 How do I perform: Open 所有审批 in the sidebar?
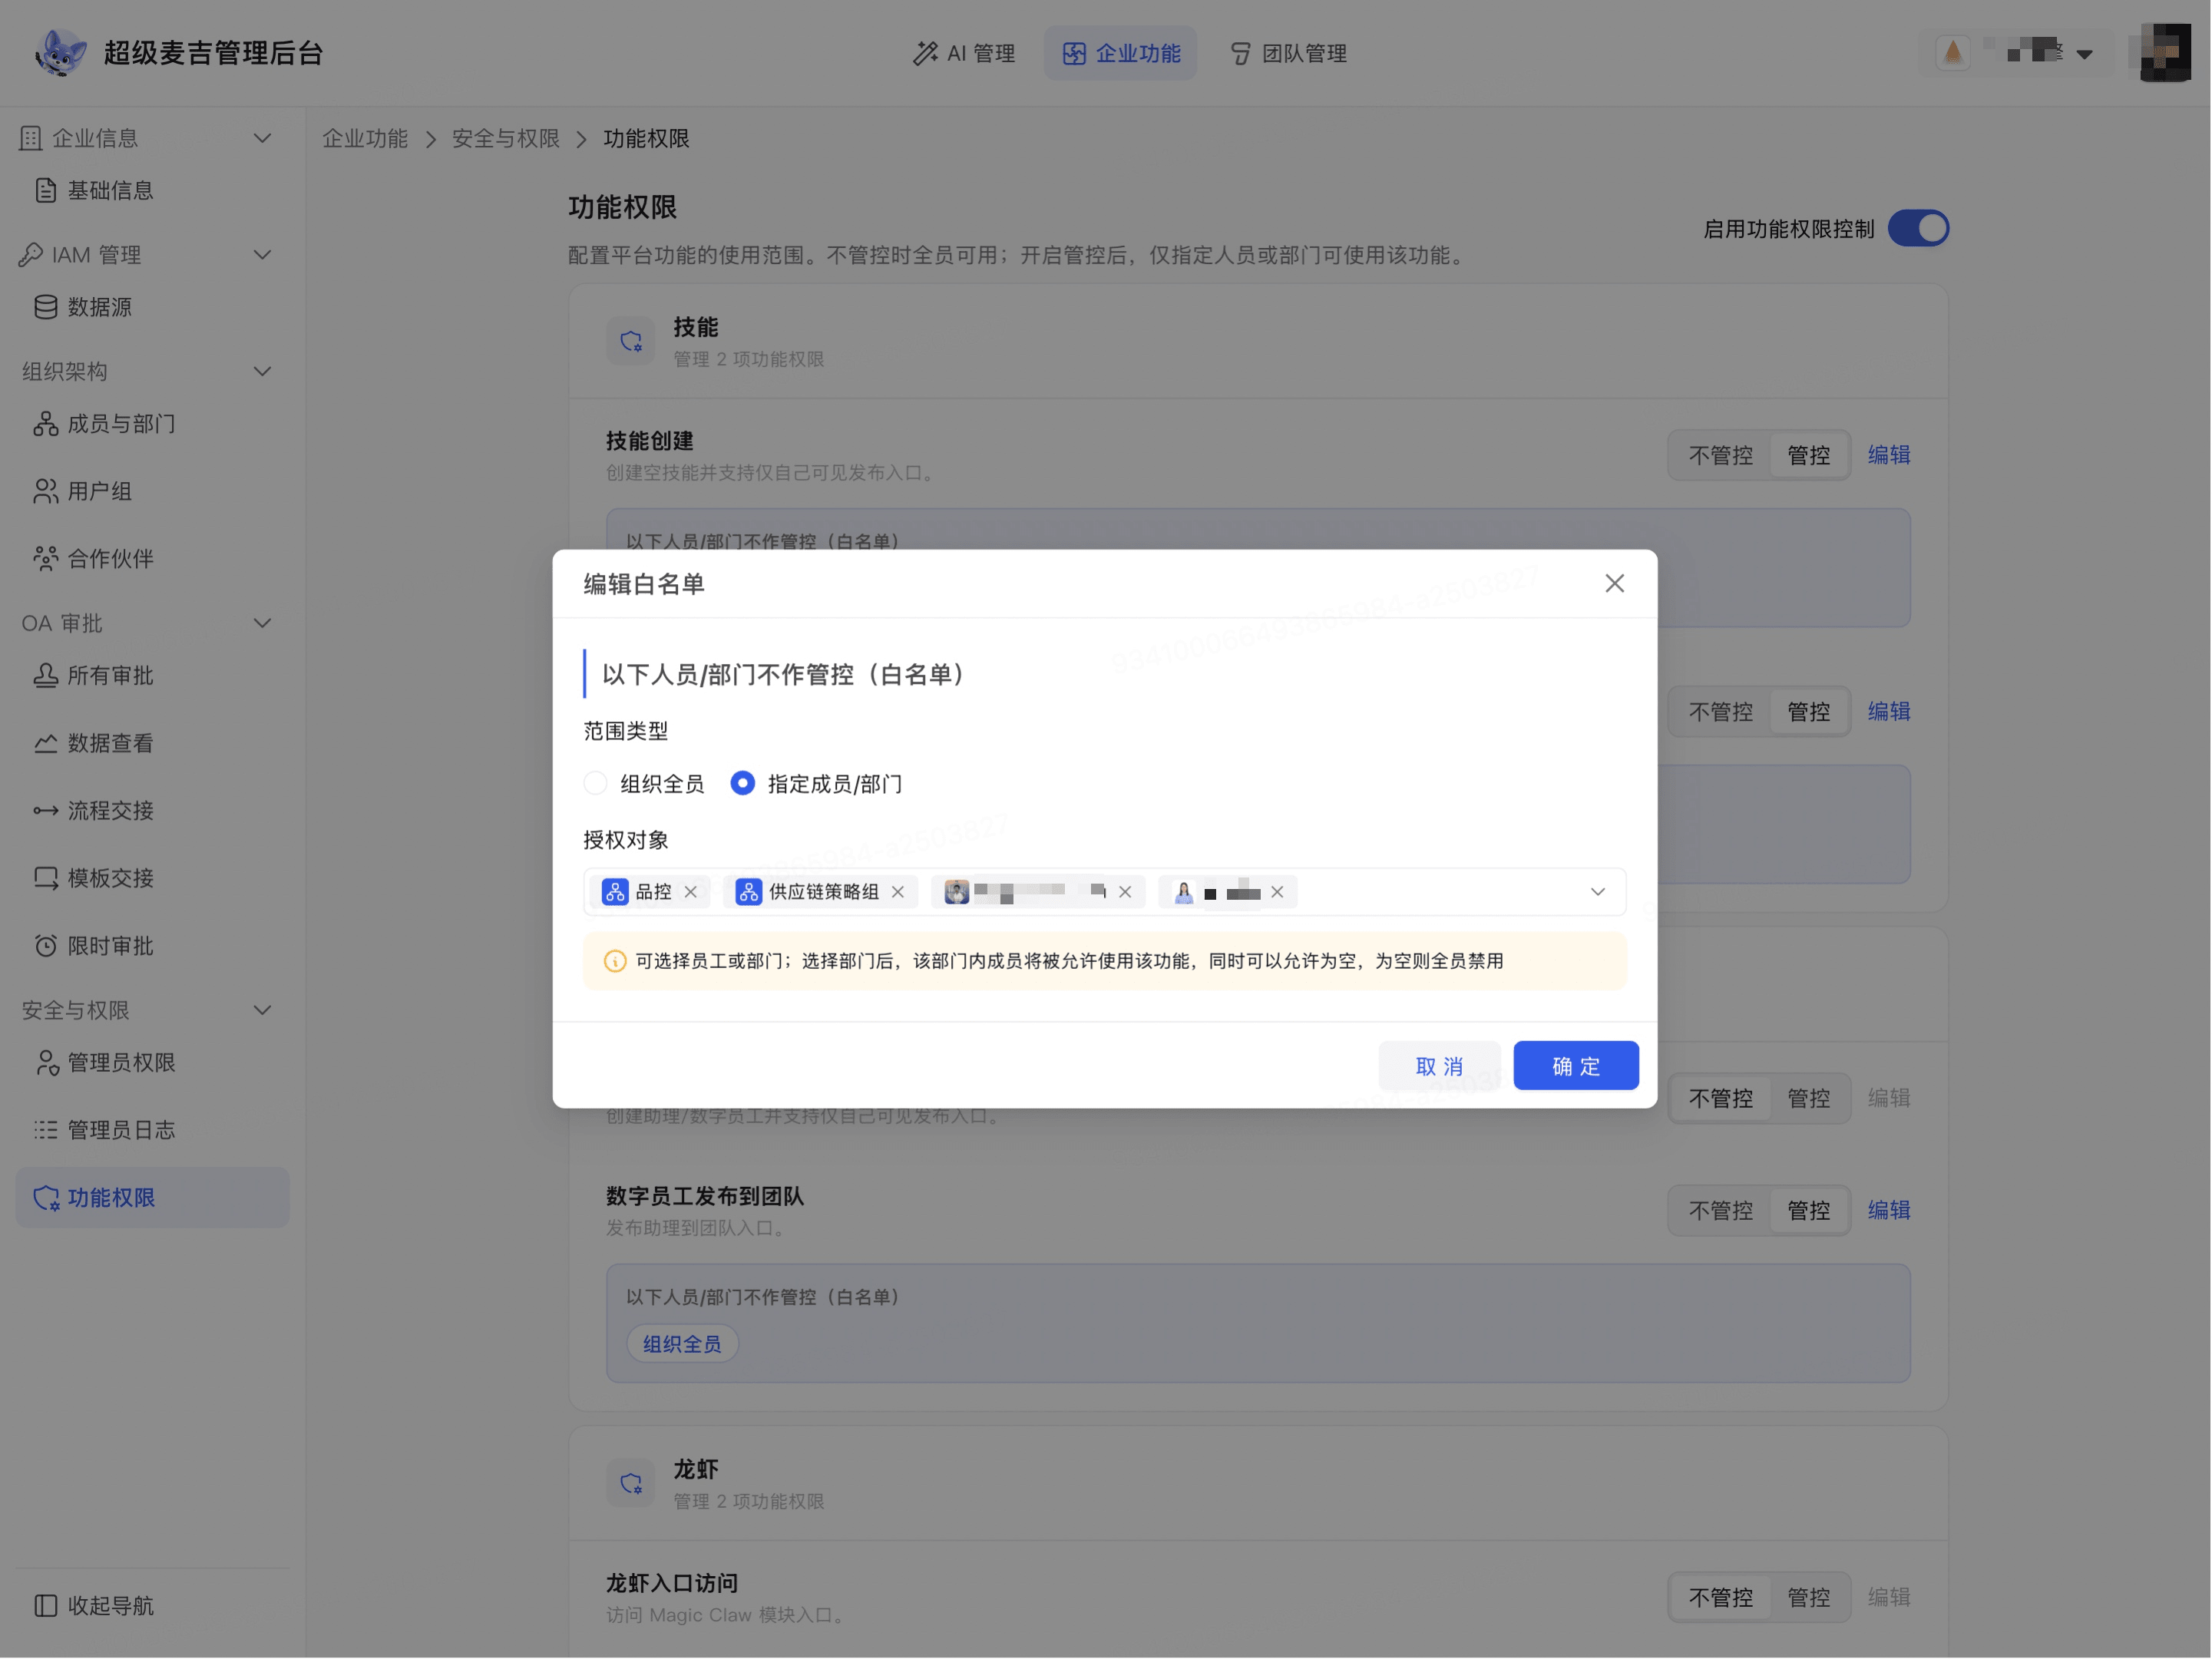pyautogui.click(x=152, y=676)
